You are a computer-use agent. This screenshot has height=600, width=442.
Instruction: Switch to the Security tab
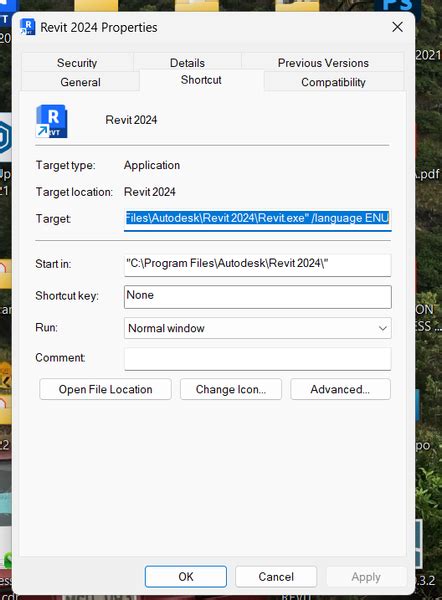(77, 62)
